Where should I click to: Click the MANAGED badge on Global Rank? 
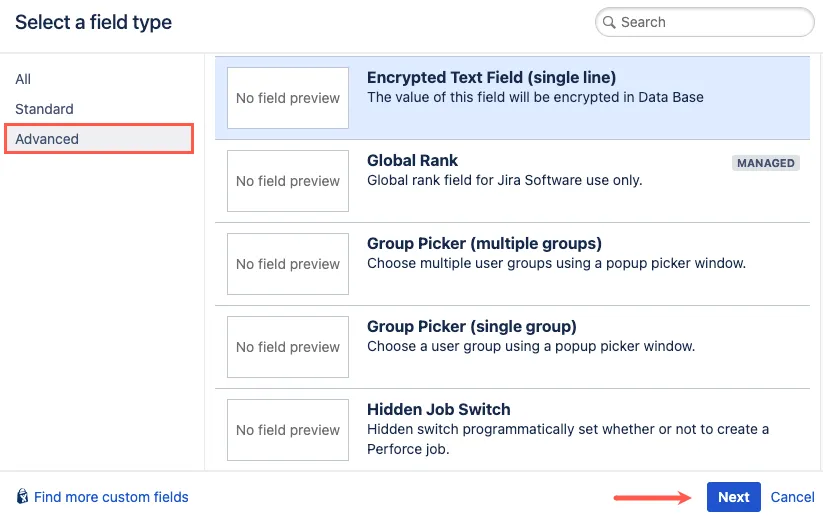pyautogui.click(x=765, y=163)
